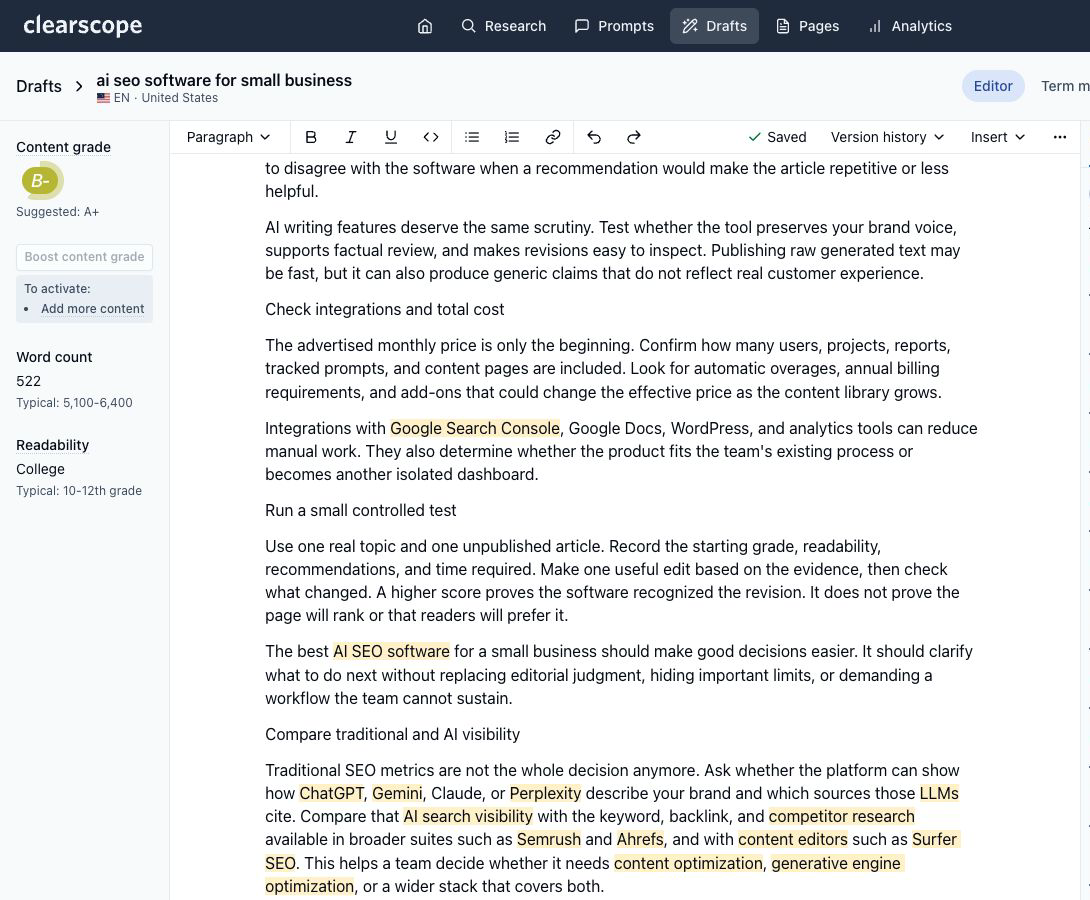Click highlighted term Gemini
This screenshot has width=1090, height=900.
(x=397, y=793)
